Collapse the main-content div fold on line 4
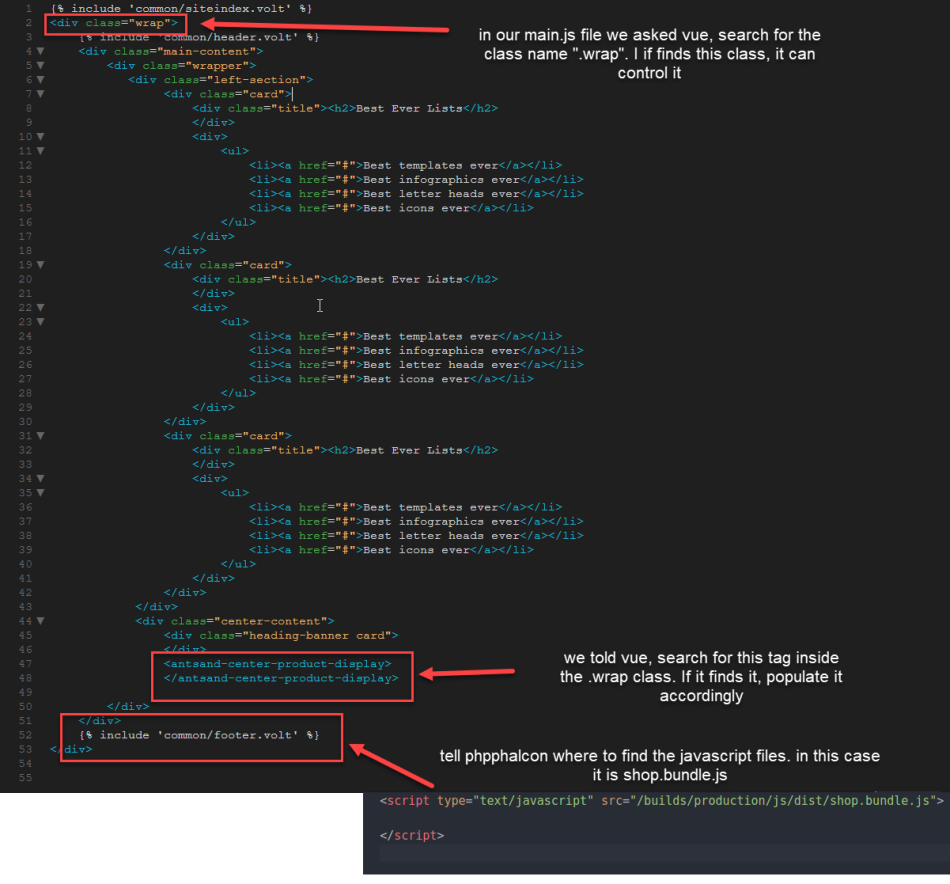Viewport: 950px width, 884px height. [41, 51]
